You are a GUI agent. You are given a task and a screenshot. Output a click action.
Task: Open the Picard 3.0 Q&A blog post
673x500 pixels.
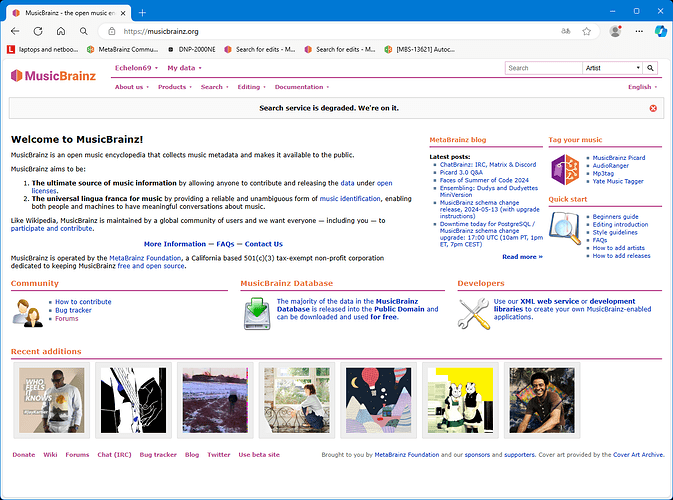click(x=461, y=172)
